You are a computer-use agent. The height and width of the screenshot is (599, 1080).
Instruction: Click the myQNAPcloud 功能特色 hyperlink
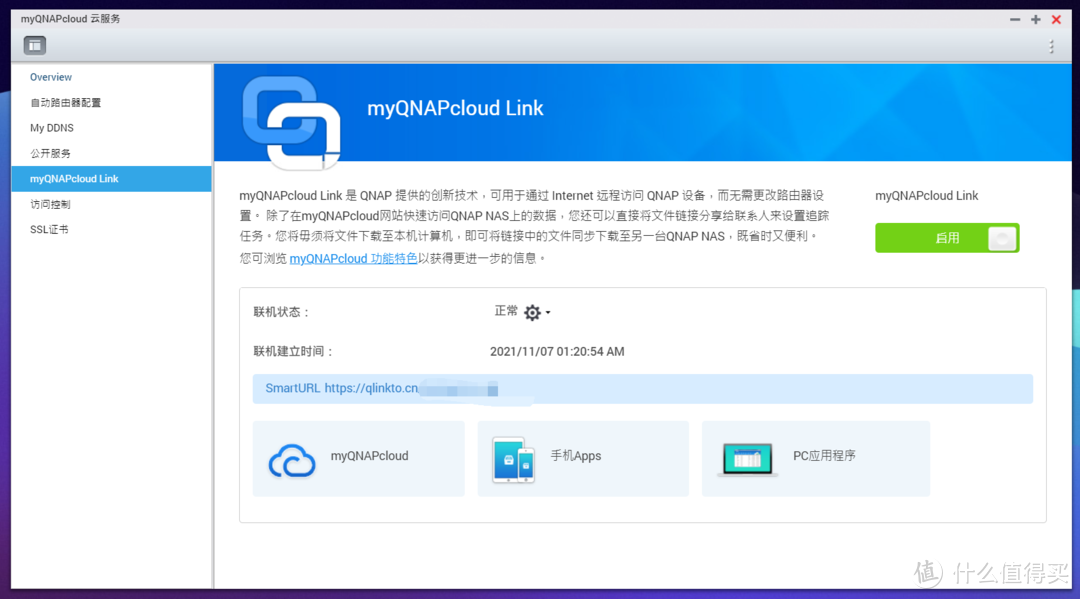tap(352, 257)
